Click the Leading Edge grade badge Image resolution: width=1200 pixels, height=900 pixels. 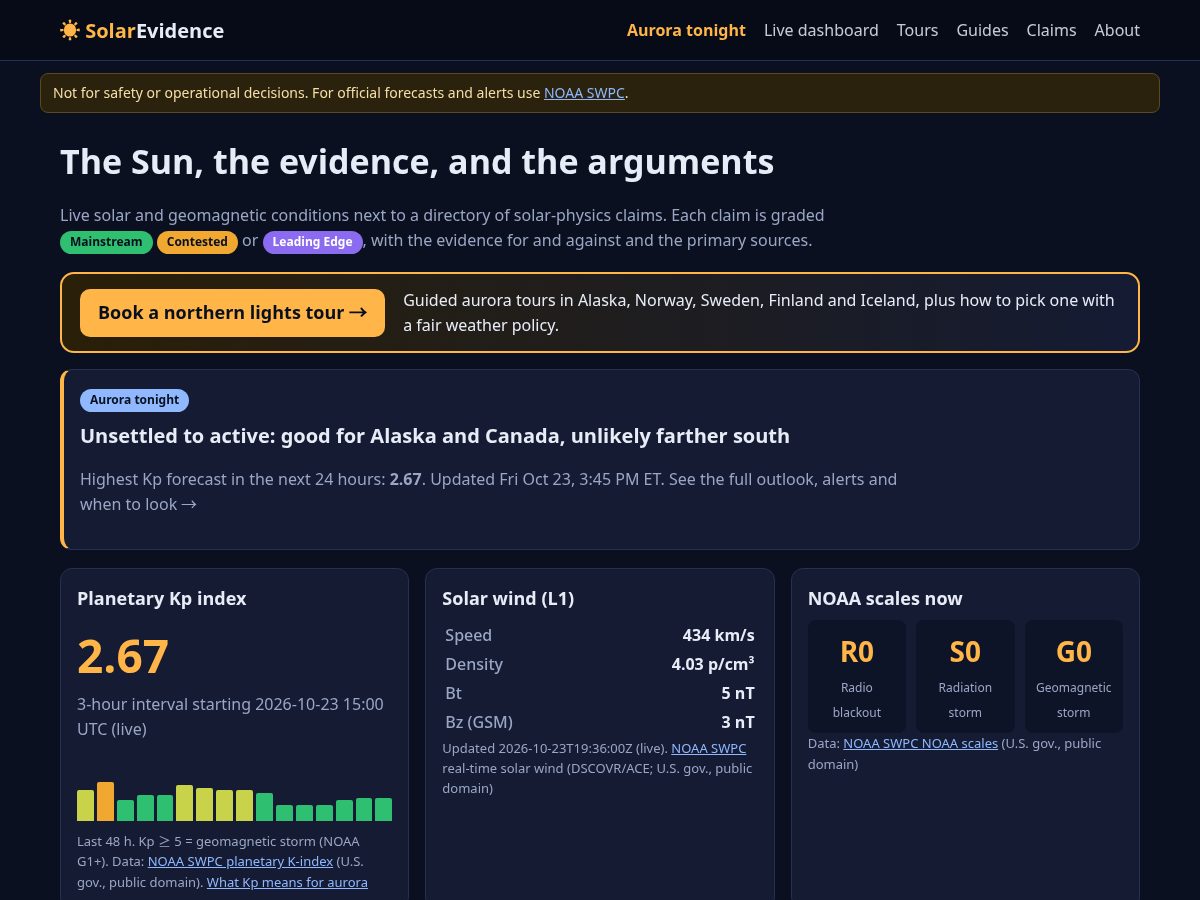[x=312, y=242]
